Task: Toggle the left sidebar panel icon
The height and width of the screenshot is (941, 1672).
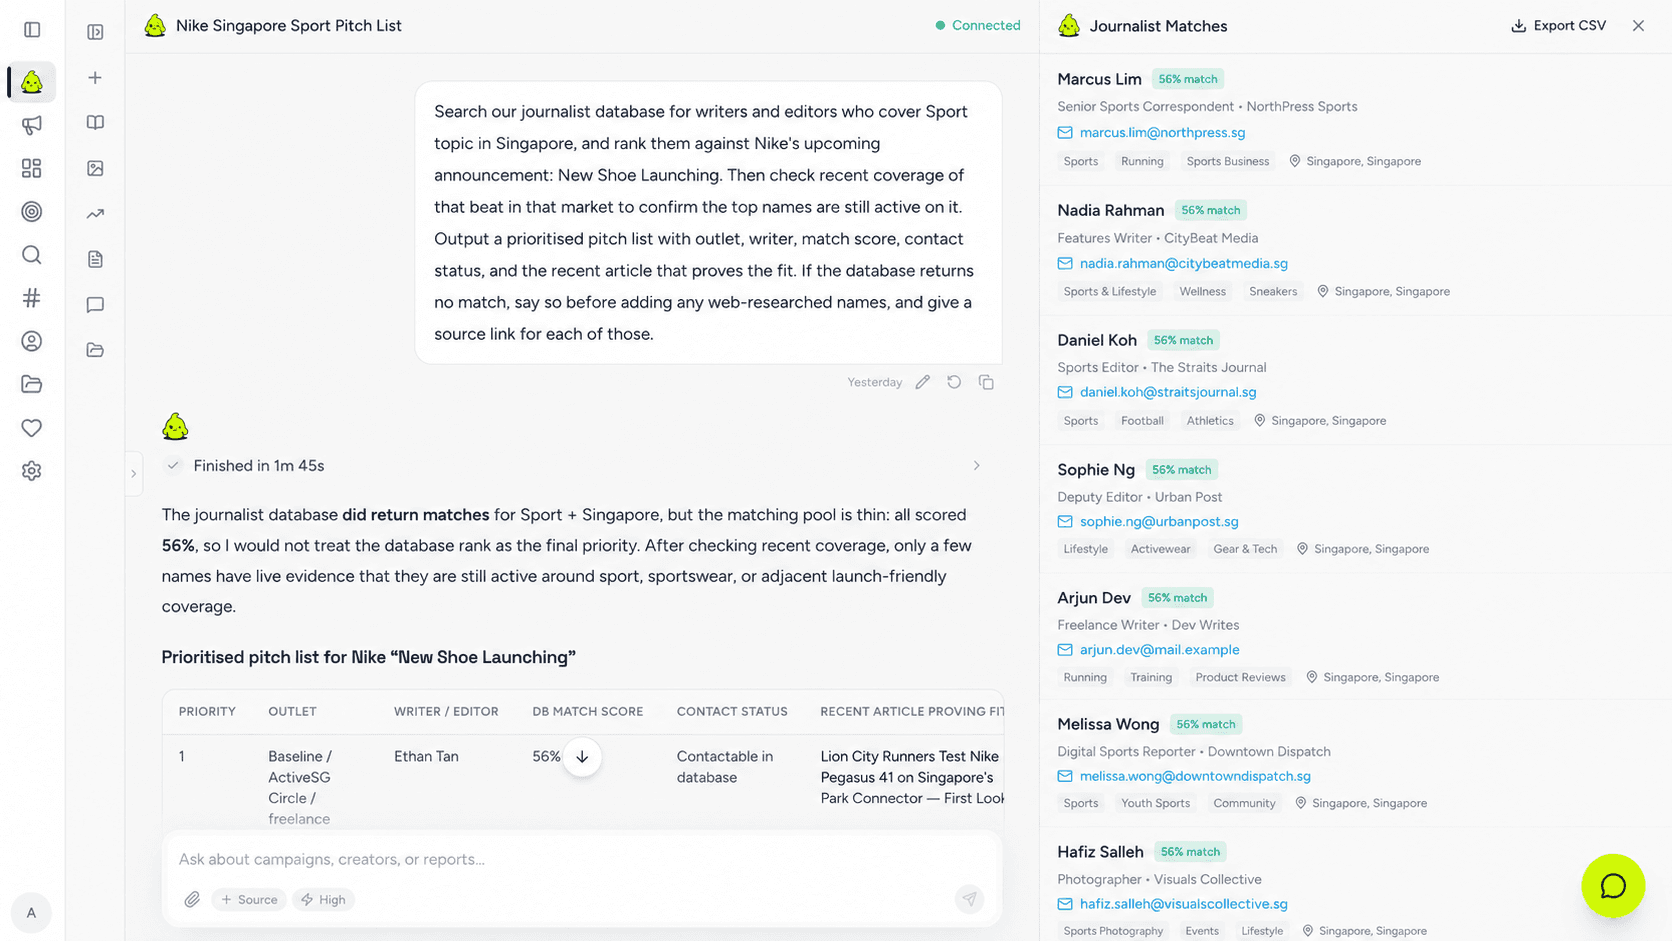Action: [x=32, y=30]
